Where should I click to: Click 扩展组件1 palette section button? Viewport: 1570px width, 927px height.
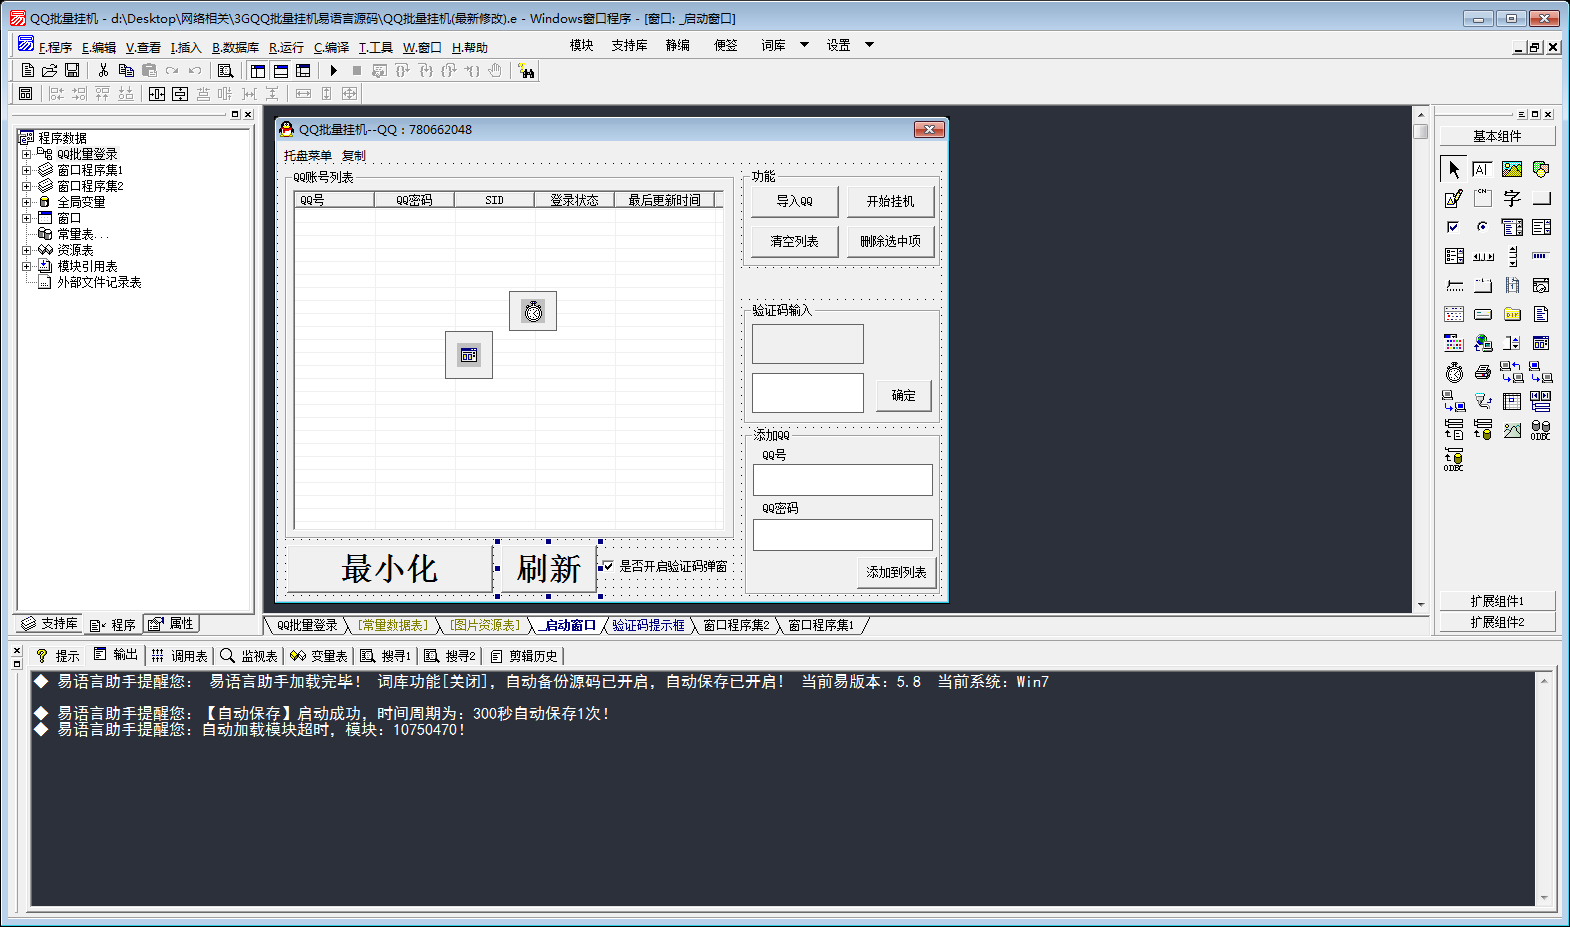pyautogui.click(x=1497, y=601)
